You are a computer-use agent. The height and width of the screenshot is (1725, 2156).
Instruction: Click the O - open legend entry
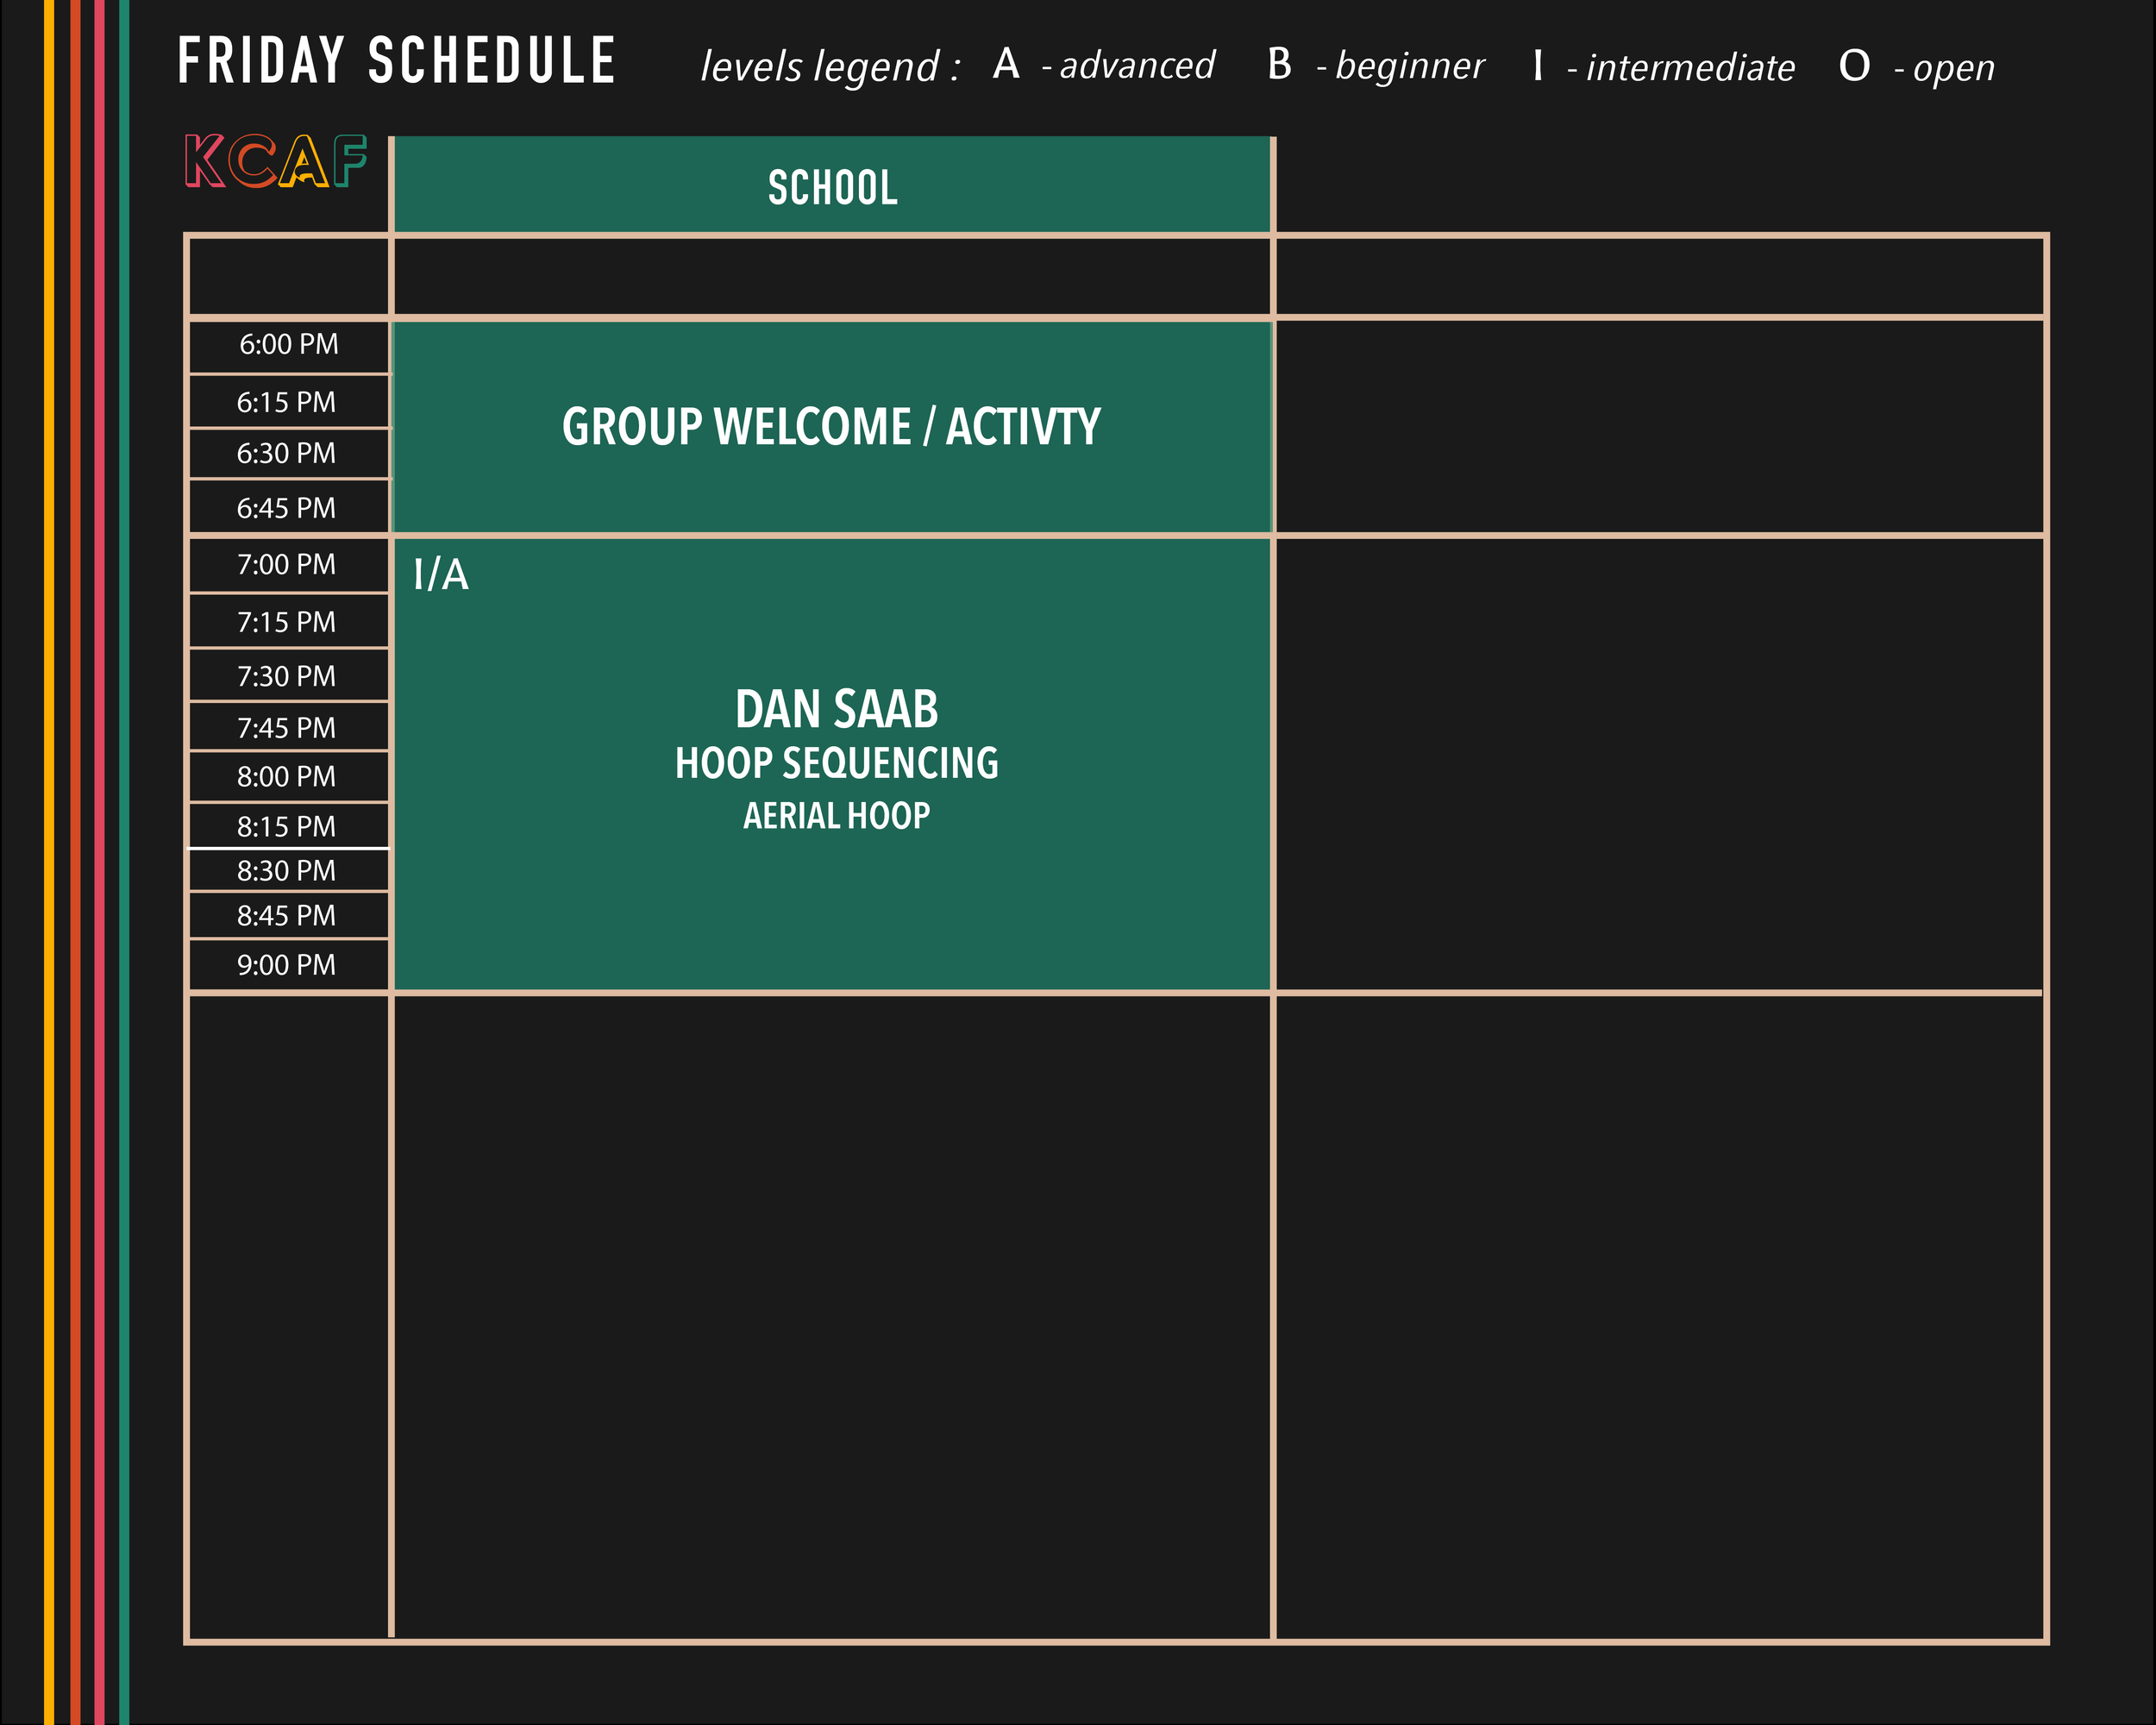[x=1916, y=67]
